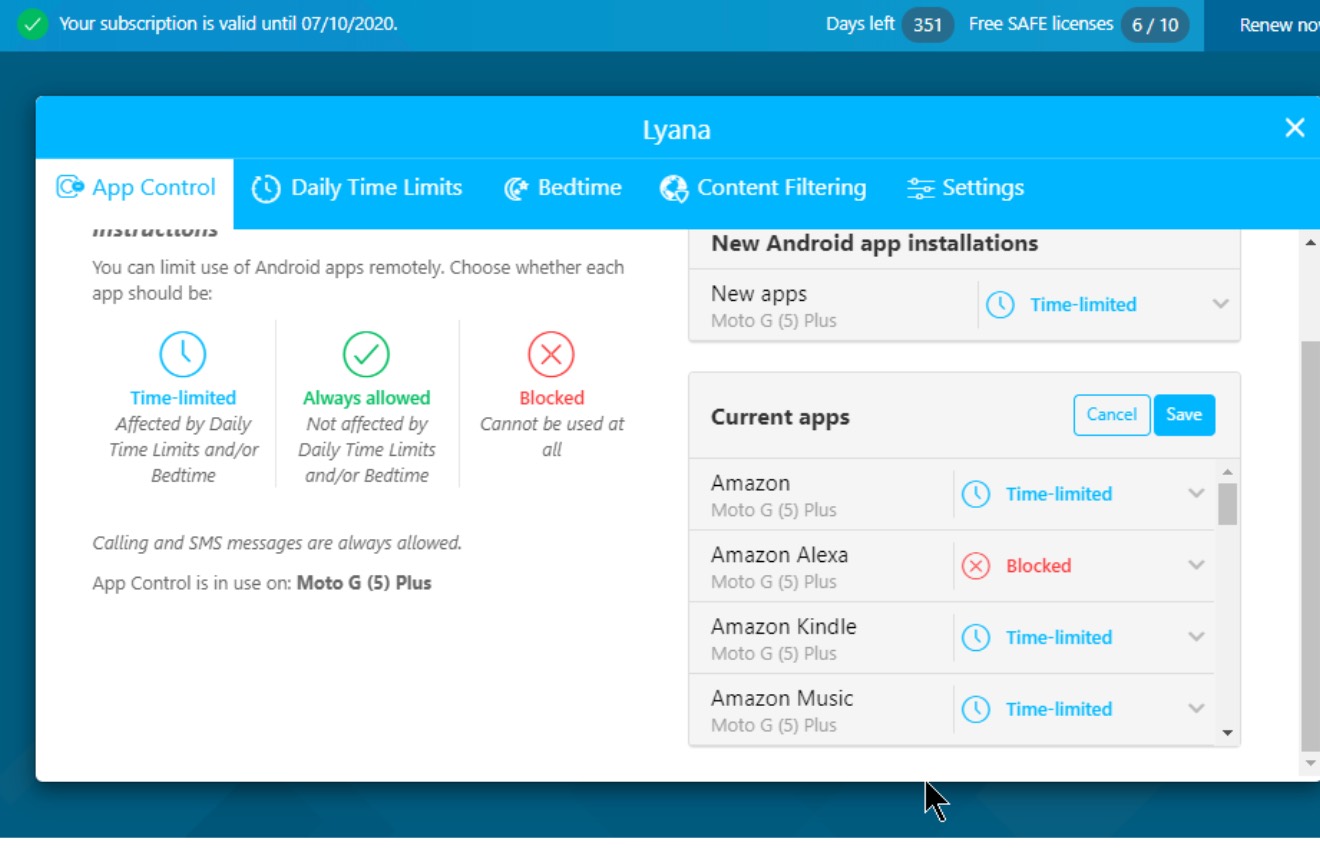
Task: Open the Bedtime tab
Action: coord(563,188)
